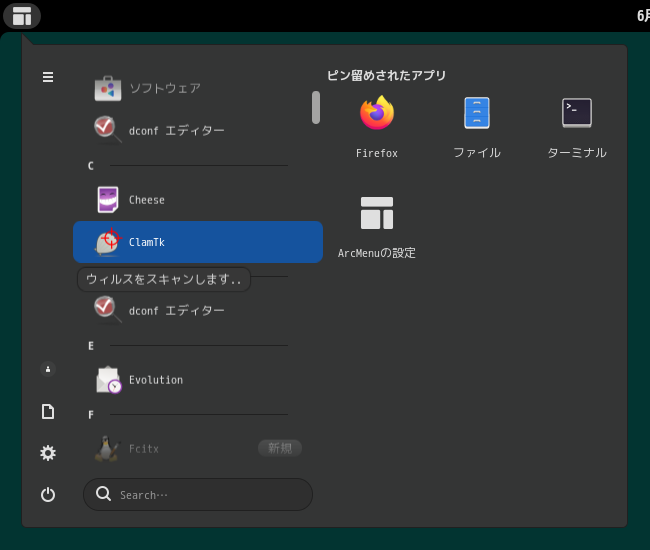Open pinned ファイル file manager
Viewport: 650px width, 550px height.
click(x=477, y=126)
